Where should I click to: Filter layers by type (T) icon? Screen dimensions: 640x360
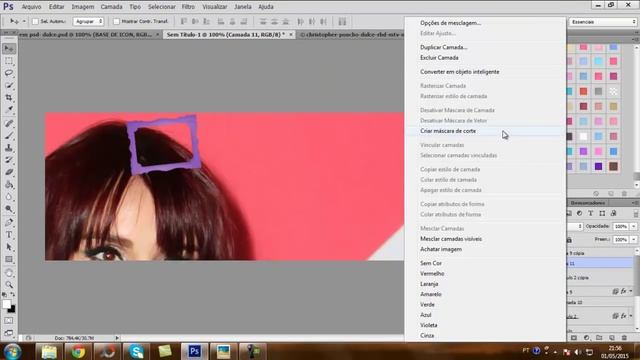point(591,213)
